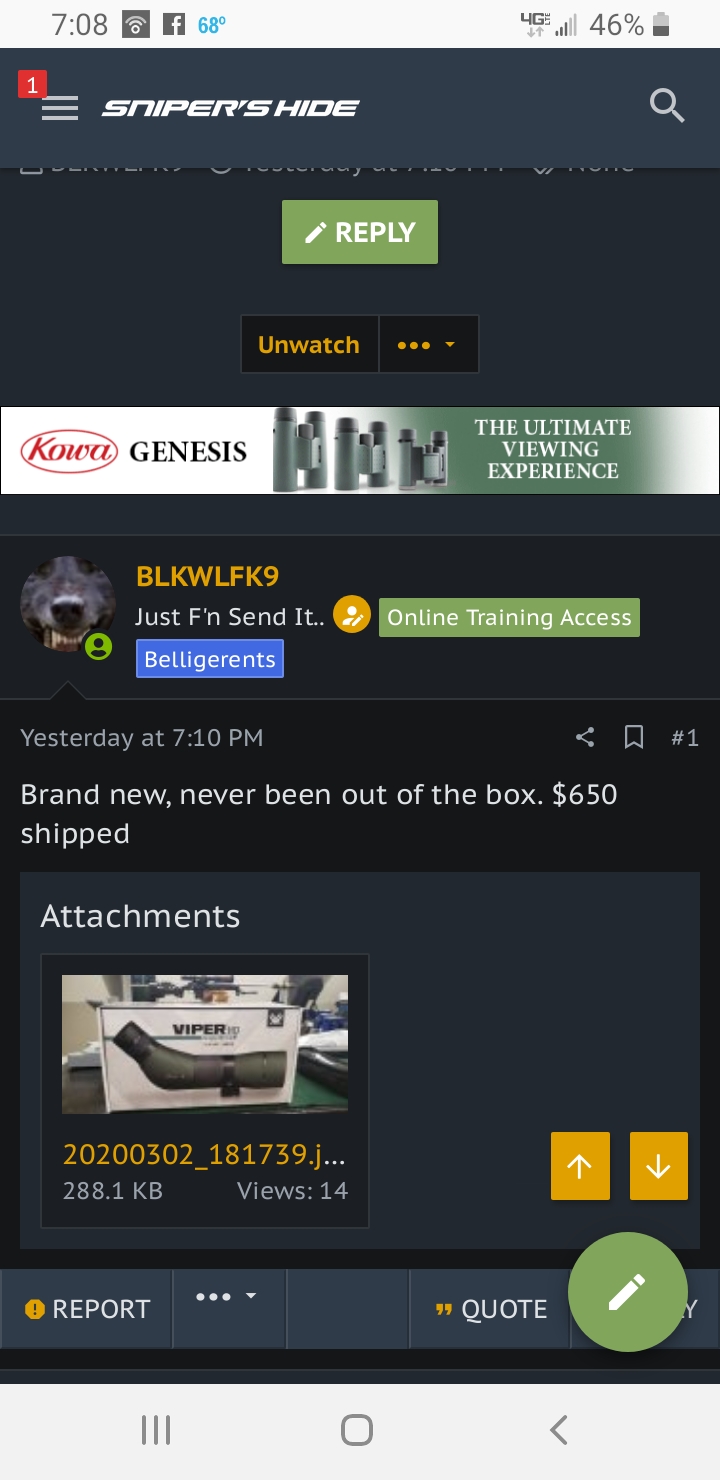Open the Sniper's Hide logo home link
Viewport: 720px width, 1480px height.
230,108
